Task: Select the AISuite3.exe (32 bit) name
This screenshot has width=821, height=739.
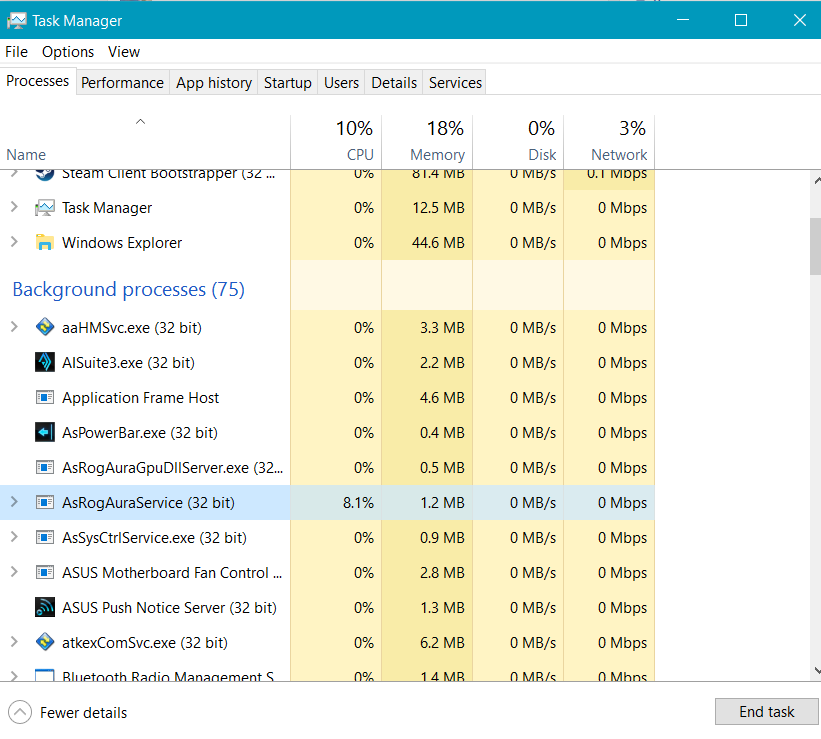Action: [x=128, y=363]
